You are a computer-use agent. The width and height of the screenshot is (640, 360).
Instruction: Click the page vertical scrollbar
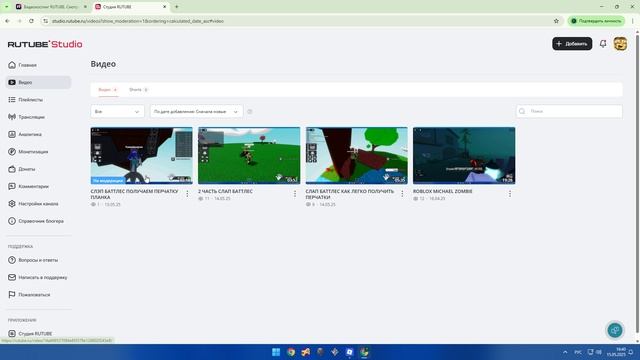pos(637,184)
